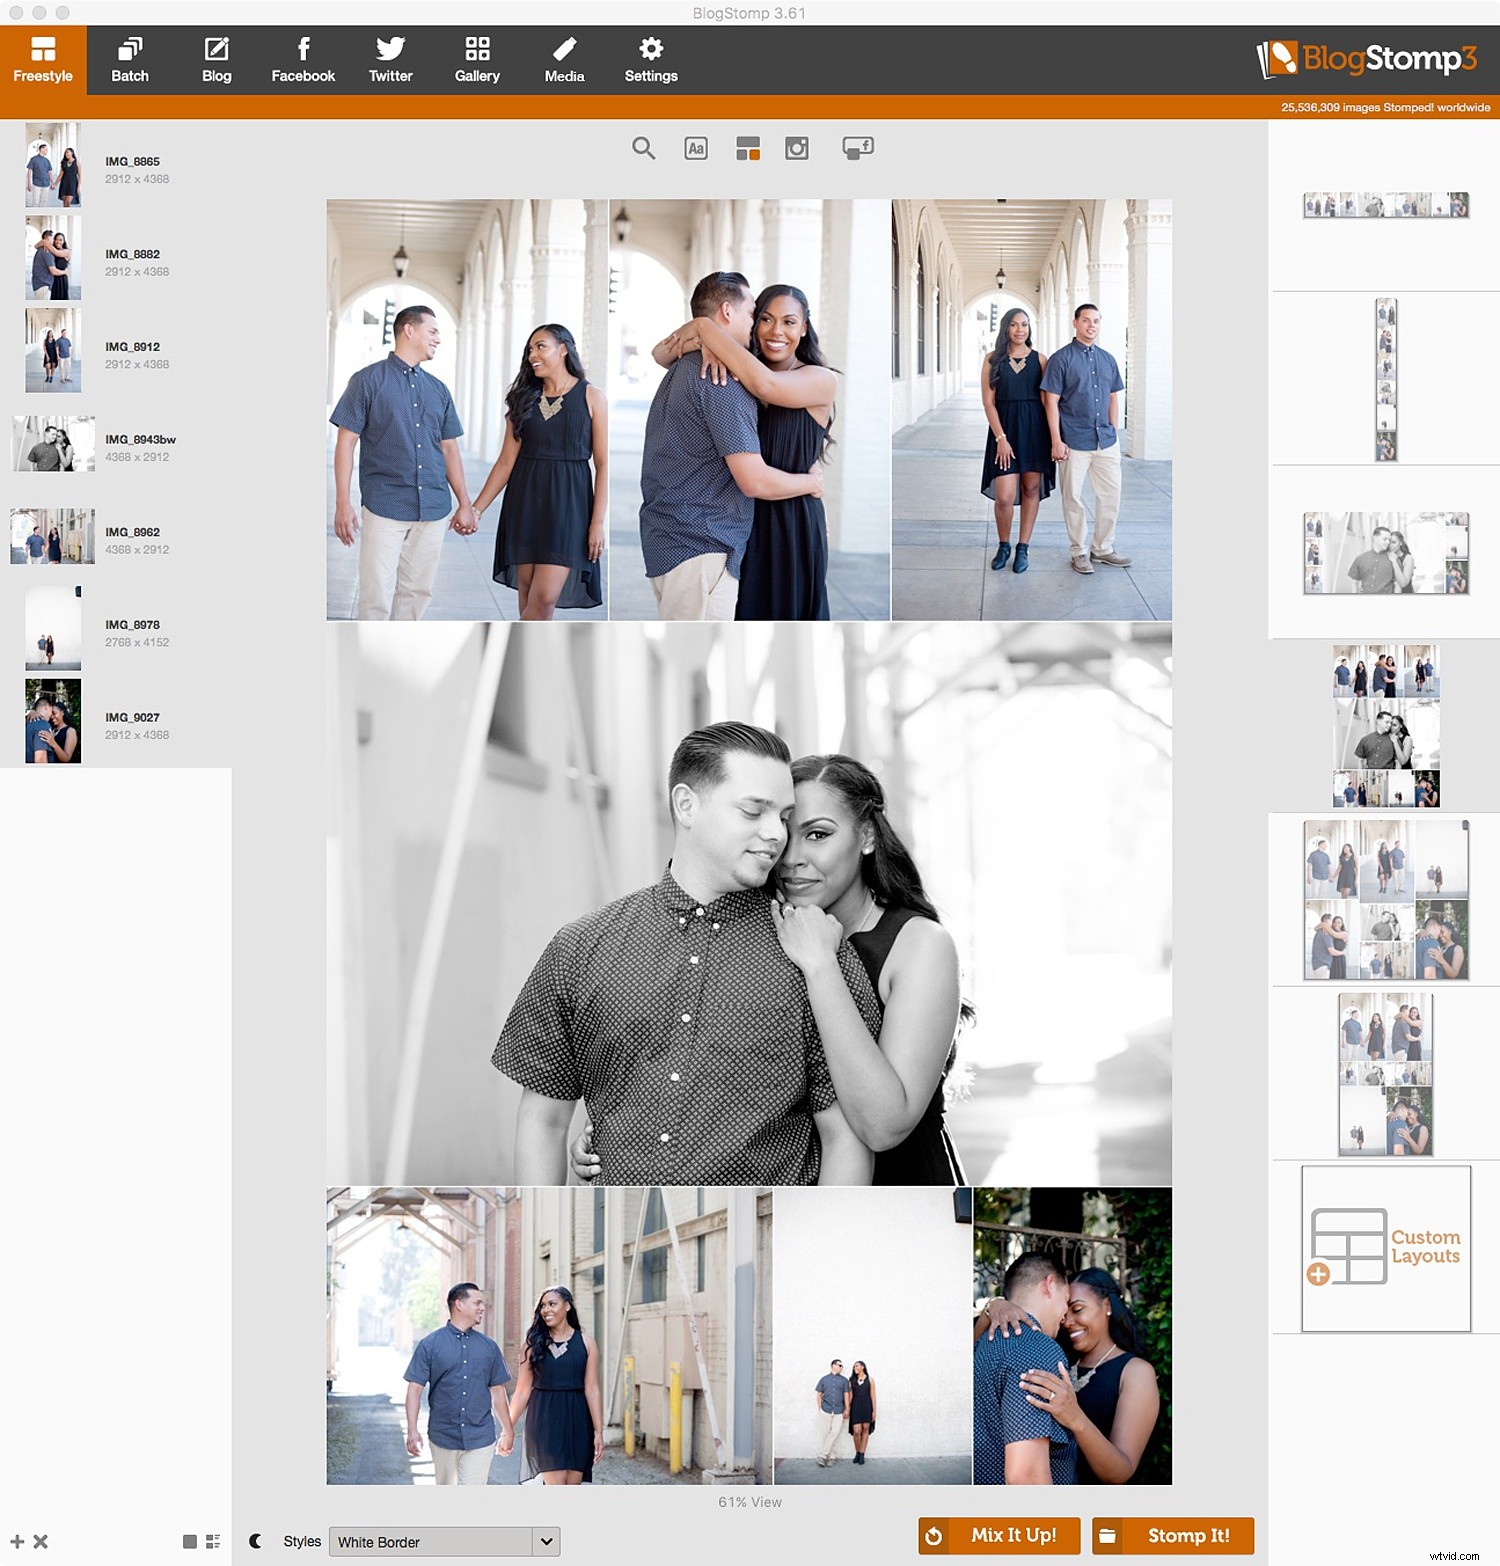Switch to the Batch tab
Screen dimensions: 1500x1566
129,58
